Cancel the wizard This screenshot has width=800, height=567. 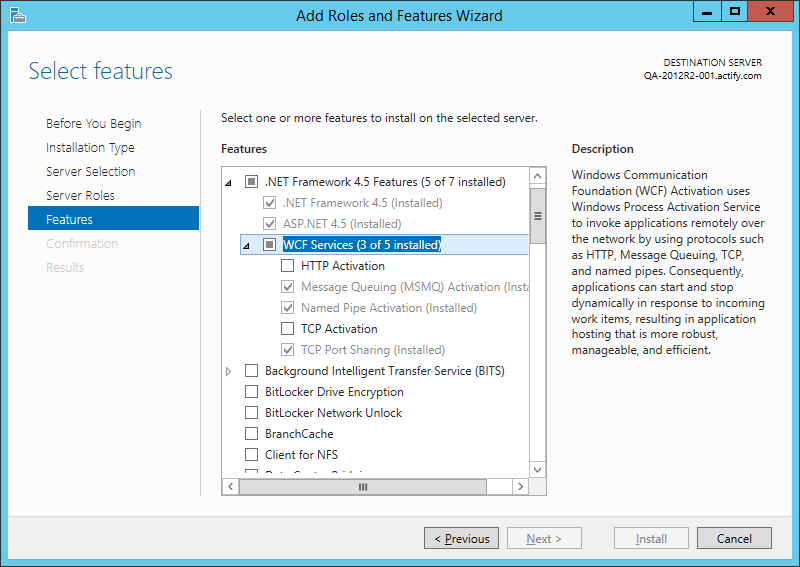pos(734,539)
